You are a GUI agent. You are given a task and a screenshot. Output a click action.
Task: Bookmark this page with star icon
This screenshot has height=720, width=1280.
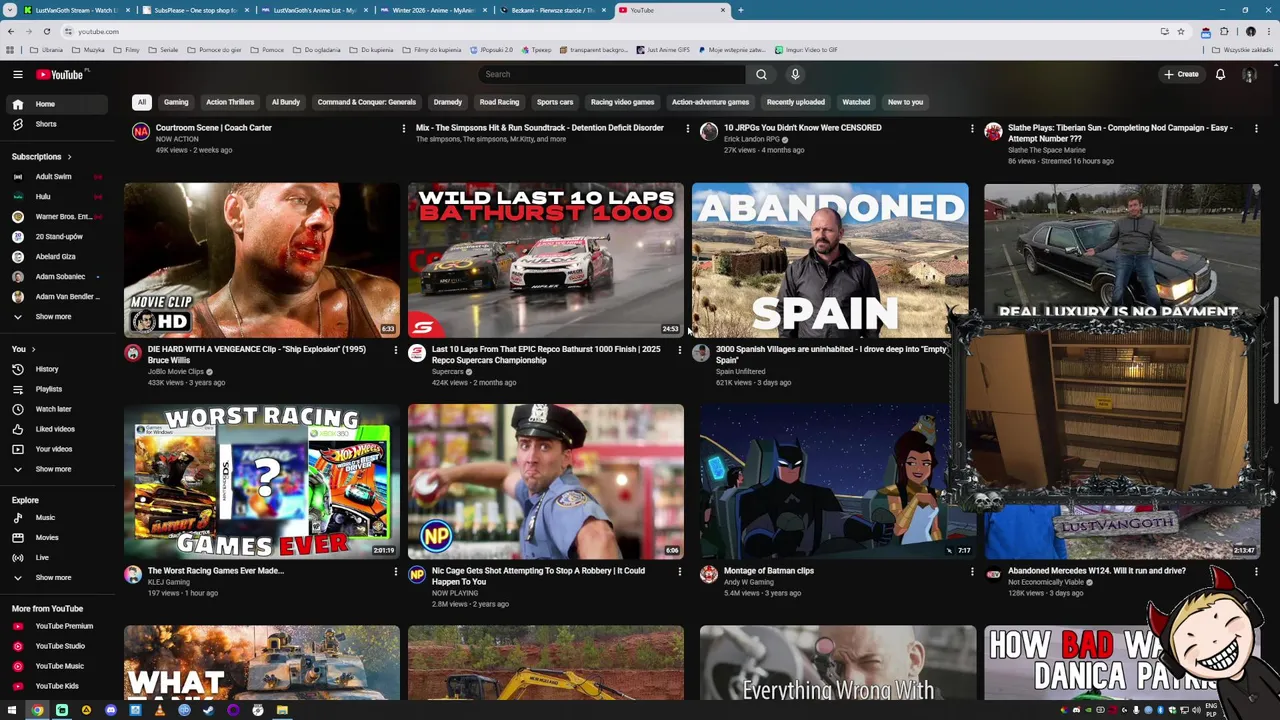1181,31
